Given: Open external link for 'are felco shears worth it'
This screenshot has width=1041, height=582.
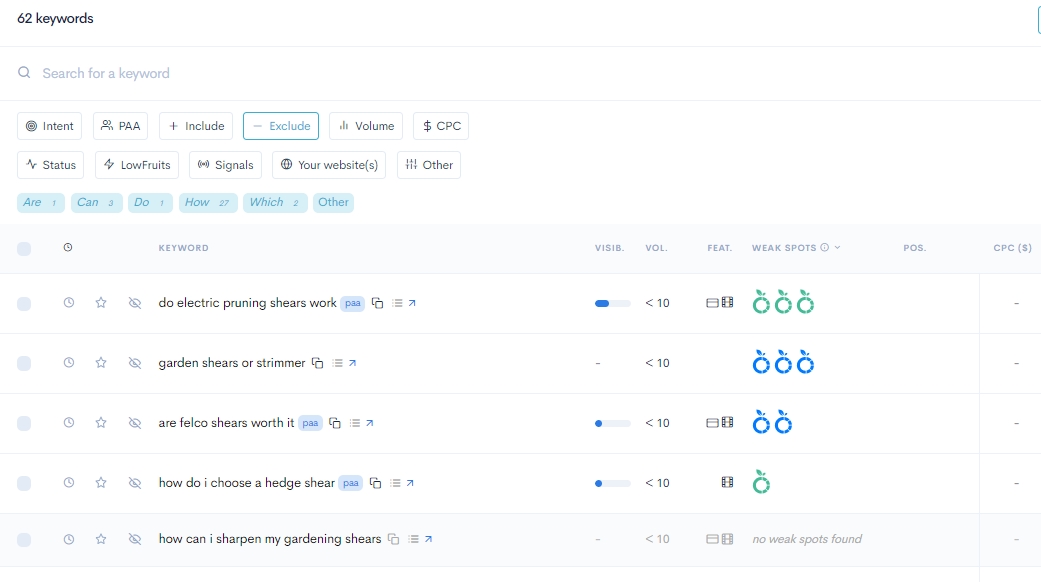Looking at the screenshot, I should [369, 423].
